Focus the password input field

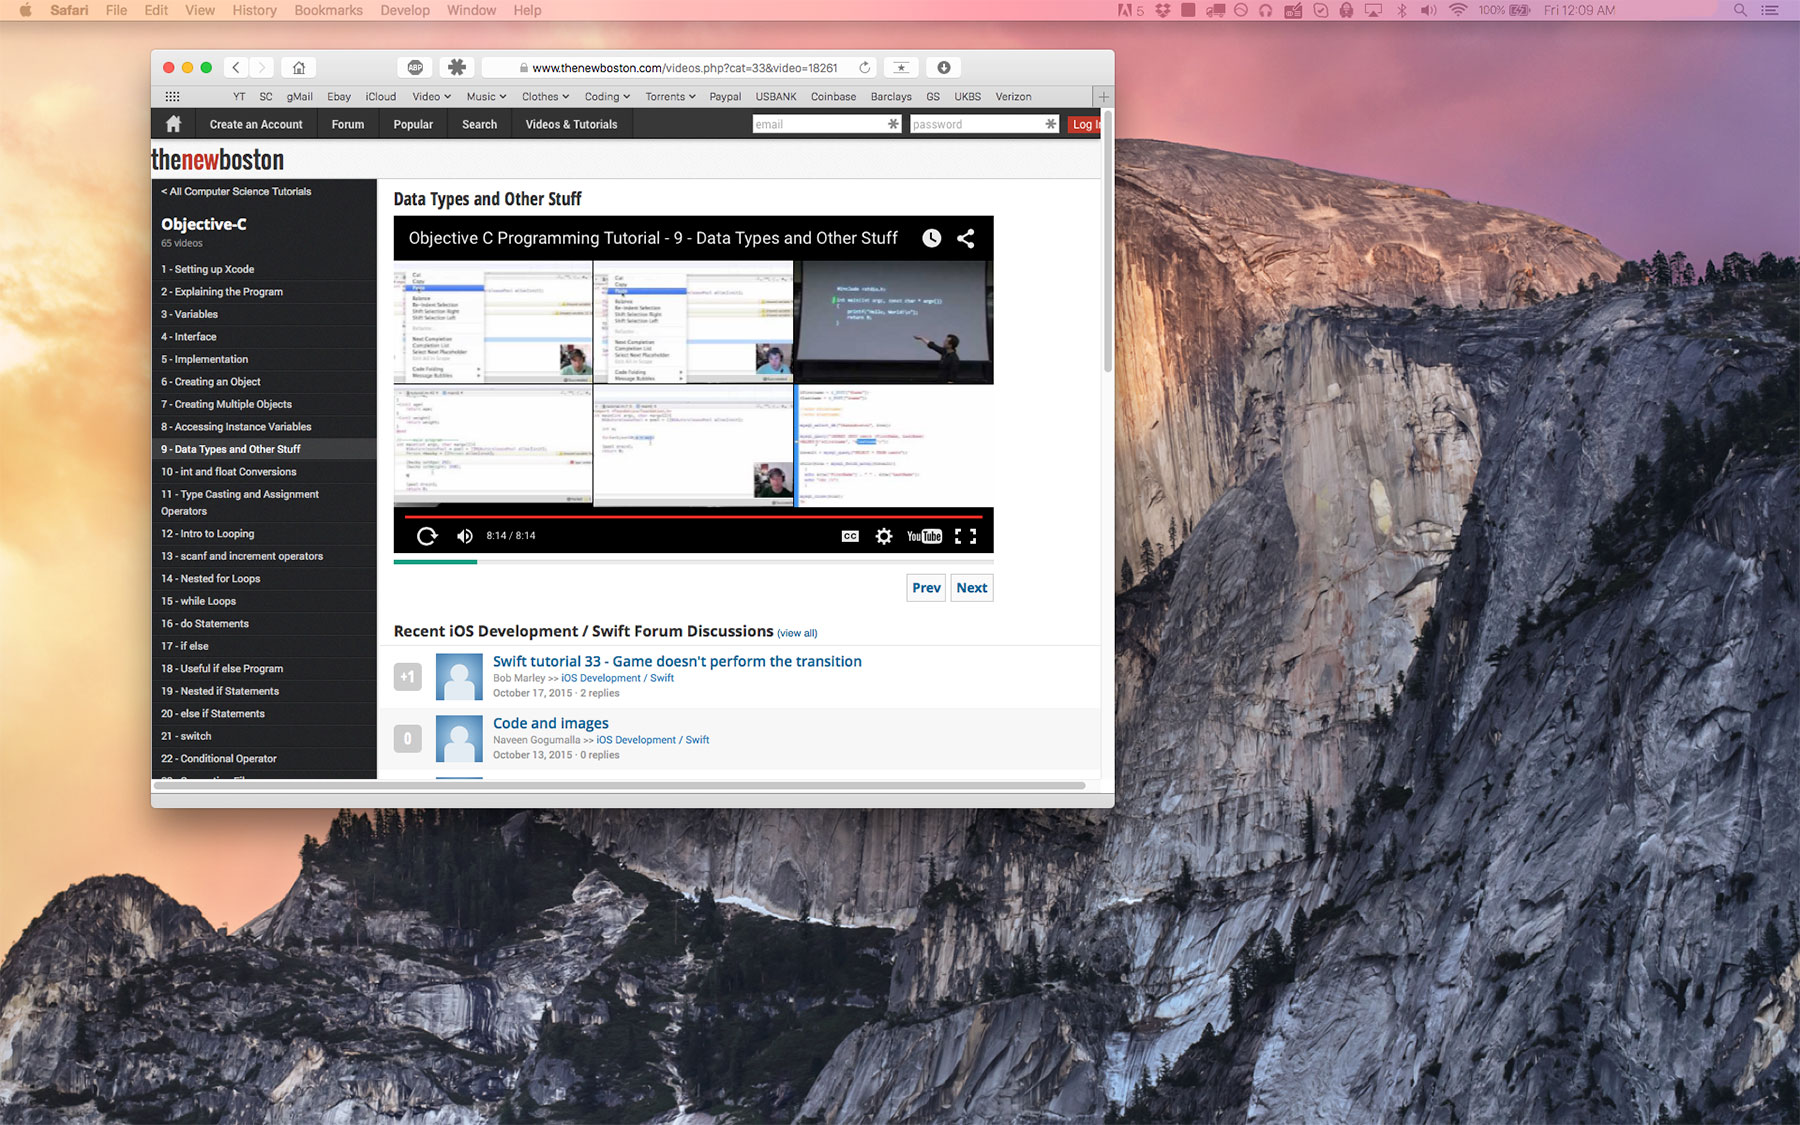tap(984, 124)
